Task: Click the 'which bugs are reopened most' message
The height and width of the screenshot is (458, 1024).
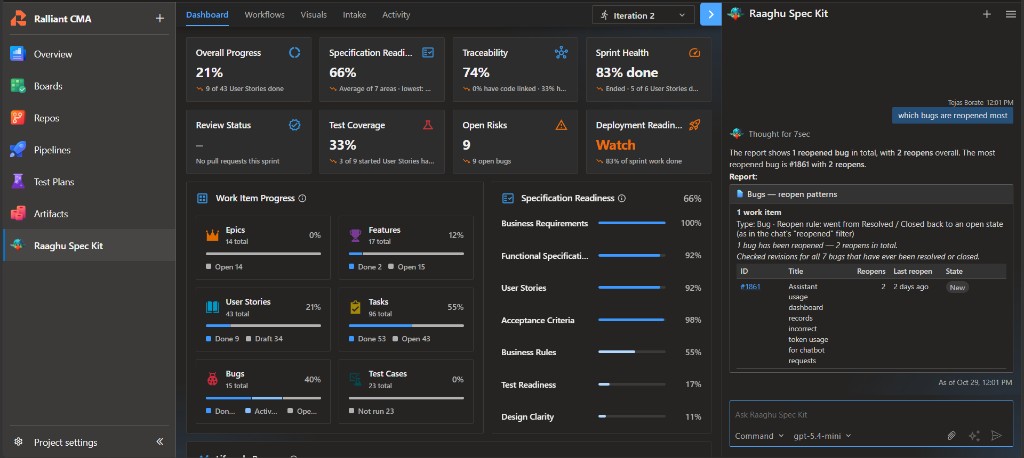Action: (953, 116)
